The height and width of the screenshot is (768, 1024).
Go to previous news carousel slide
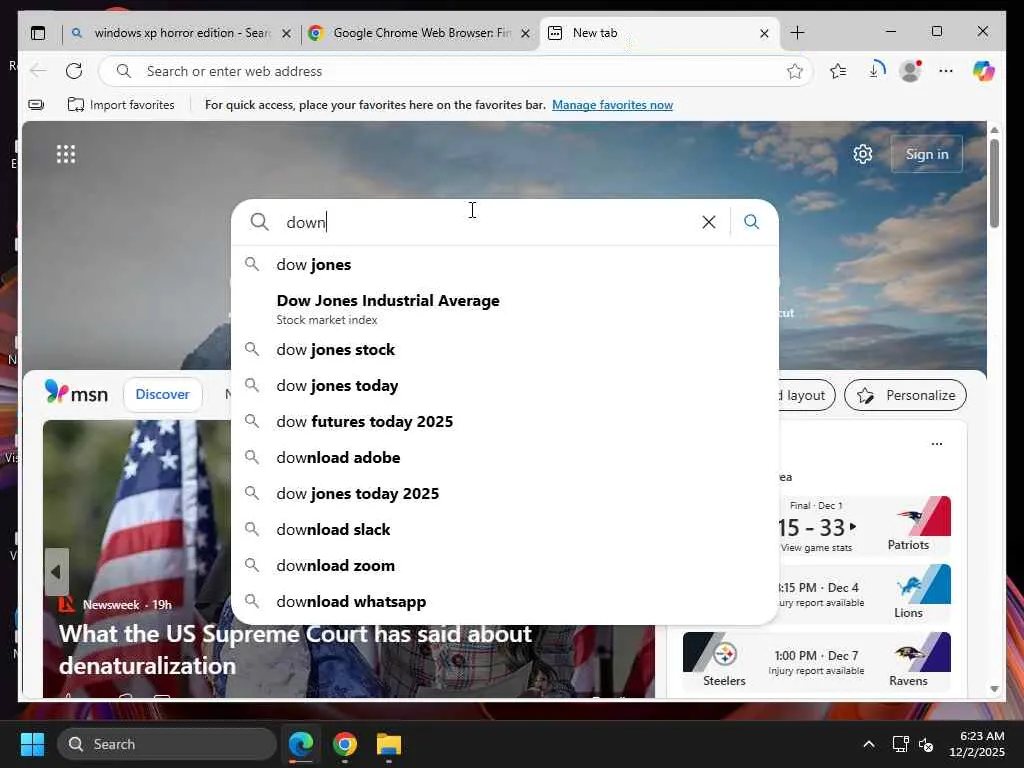click(56, 572)
